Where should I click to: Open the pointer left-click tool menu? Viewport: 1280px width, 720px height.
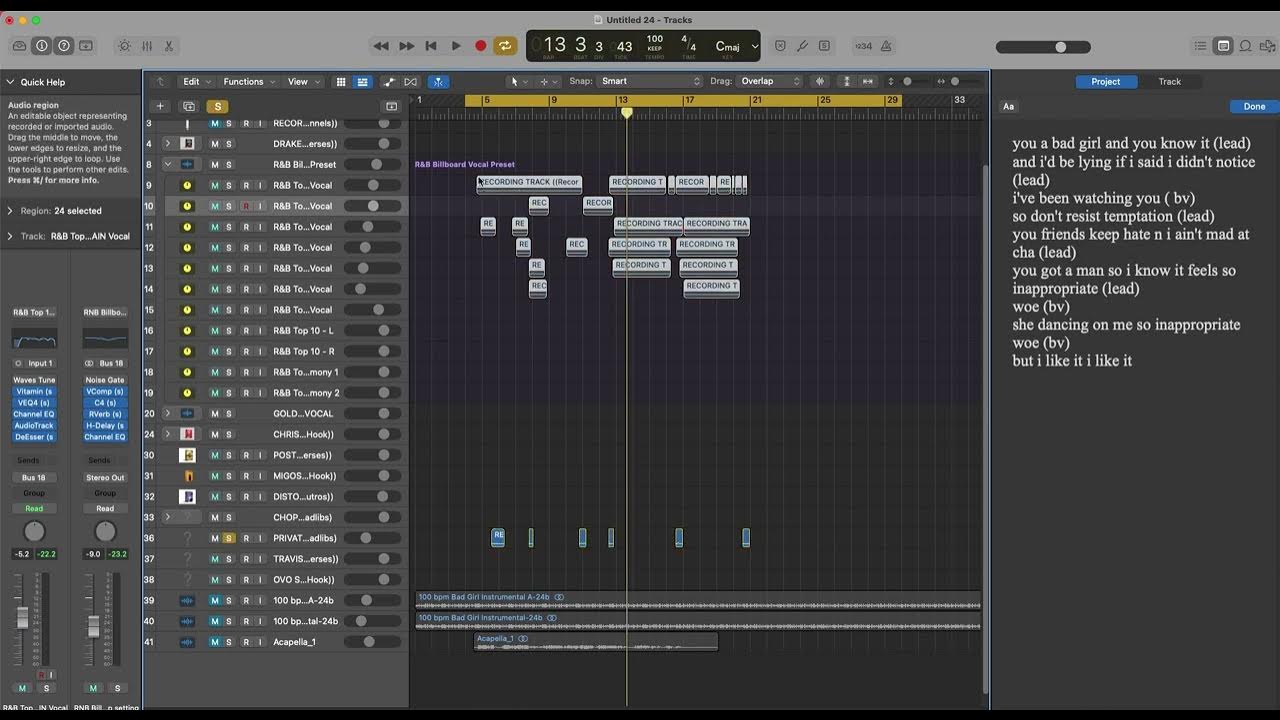tap(519, 82)
